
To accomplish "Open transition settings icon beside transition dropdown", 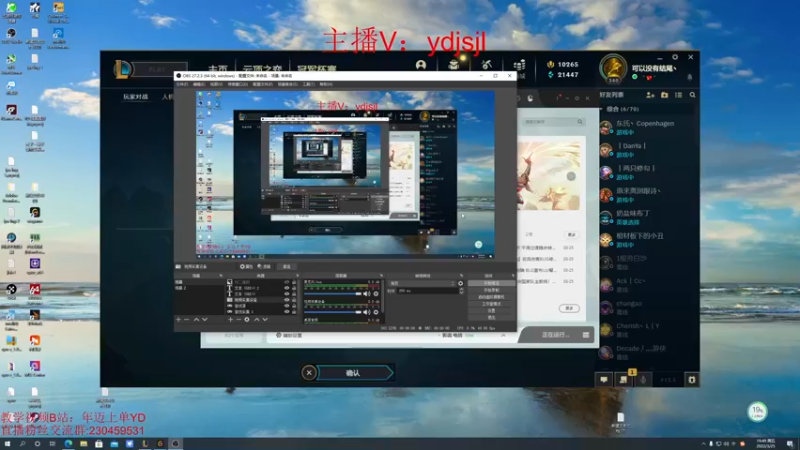I will [x=460, y=283].
